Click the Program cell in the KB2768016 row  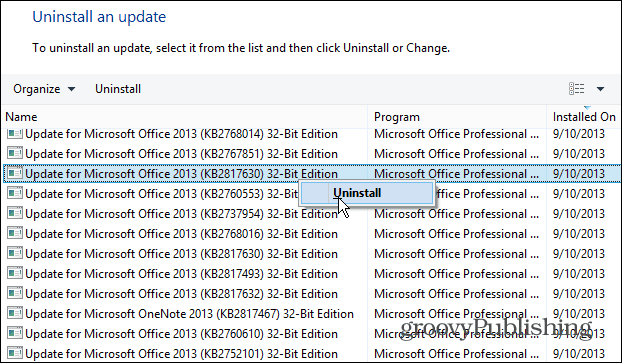coord(456,234)
